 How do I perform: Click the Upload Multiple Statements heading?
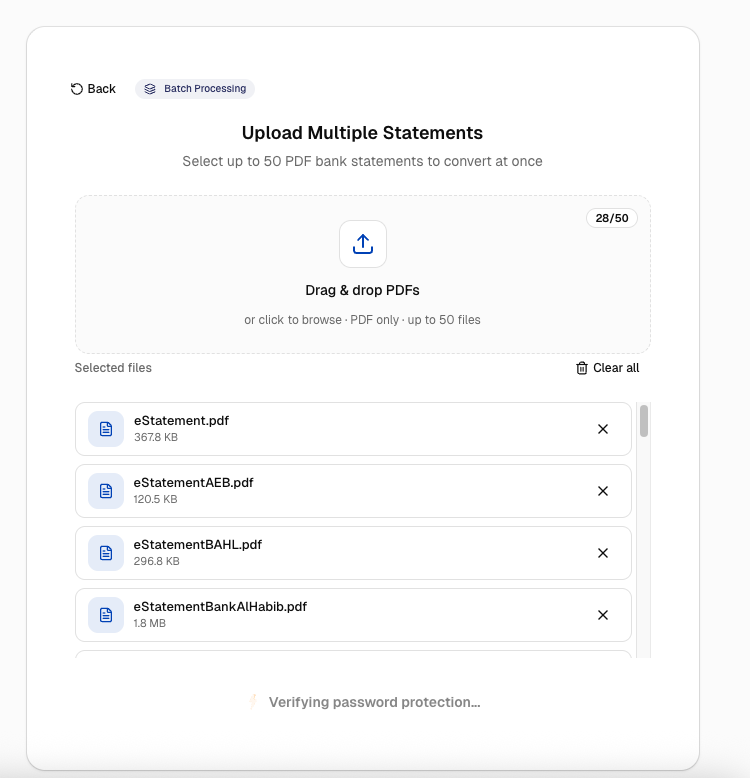(x=363, y=133)
